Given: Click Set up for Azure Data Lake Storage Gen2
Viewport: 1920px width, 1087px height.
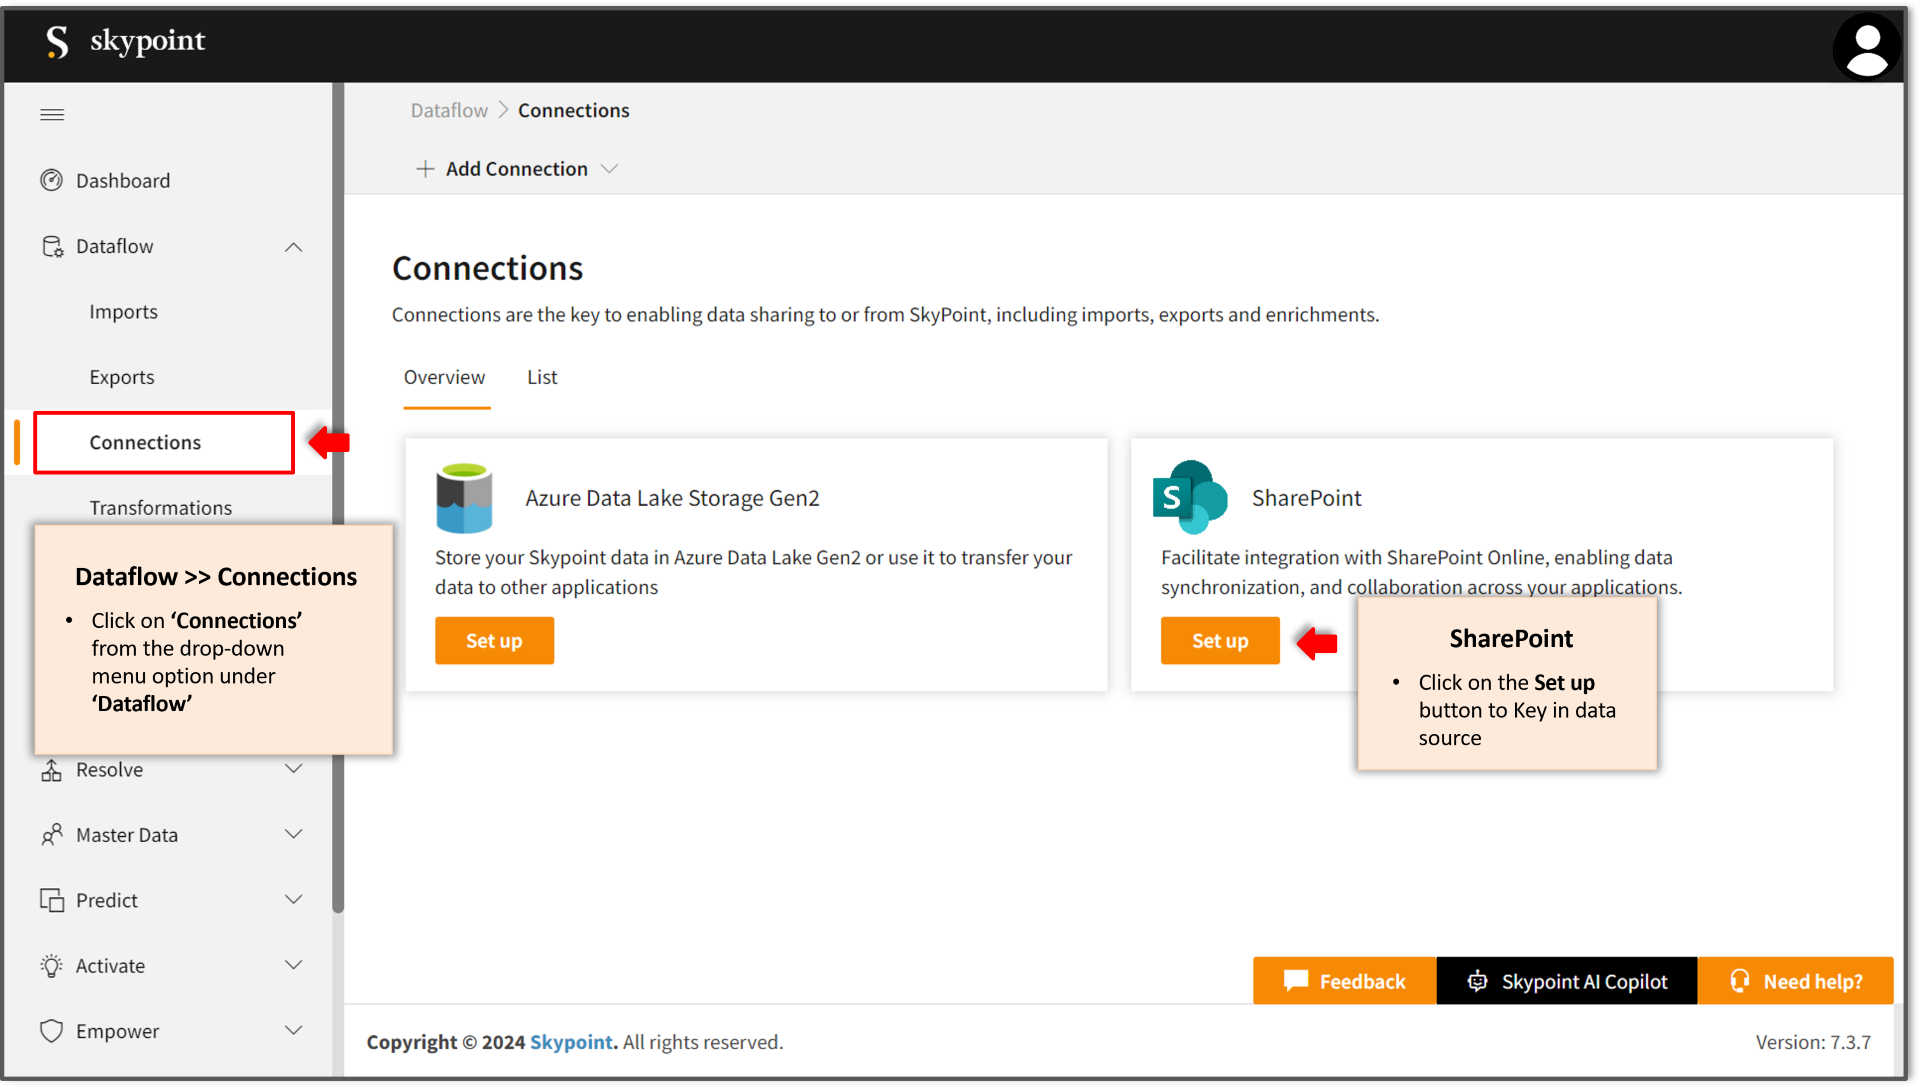Looking at the screenshot, I should tap(494, 640).
